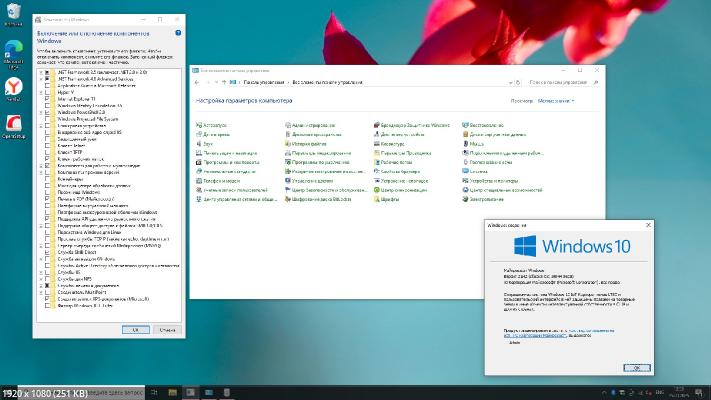
Task: Expand the .NET Framework 3.5 node
Action: tap(41, 73)
